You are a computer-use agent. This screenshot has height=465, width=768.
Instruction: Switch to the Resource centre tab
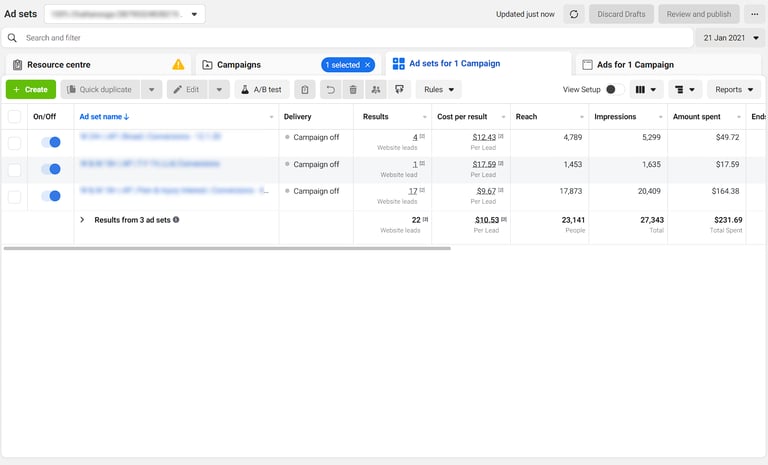pyautogui.click(x=98, y=65)
